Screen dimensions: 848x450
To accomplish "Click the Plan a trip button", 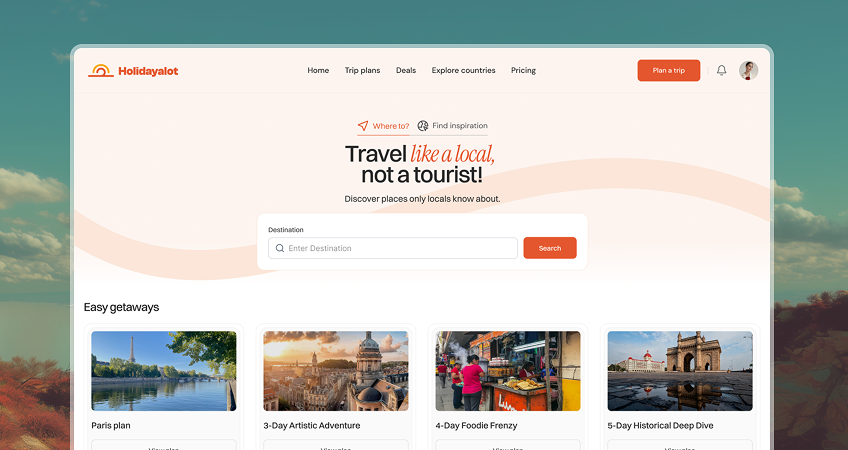I will pyautogui.click(x=668, y=70).
